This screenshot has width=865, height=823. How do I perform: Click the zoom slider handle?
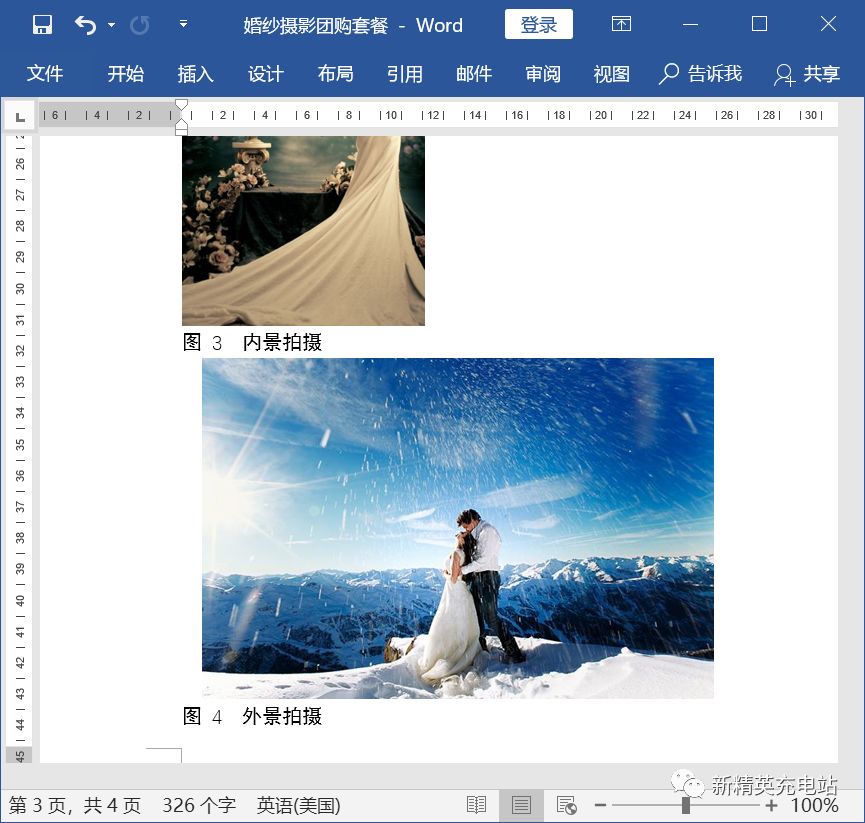click(686, 805)
